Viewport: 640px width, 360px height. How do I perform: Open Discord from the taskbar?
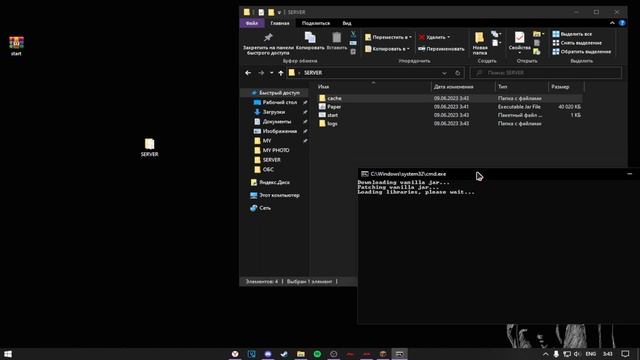click(x=268, y=353)
